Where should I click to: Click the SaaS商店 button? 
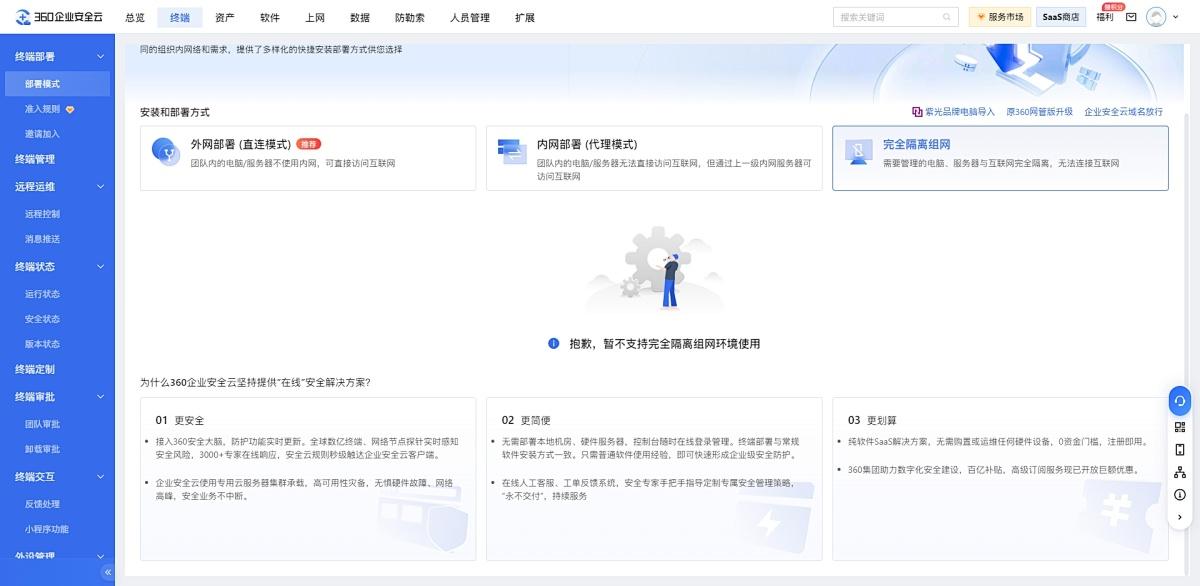1061,17
